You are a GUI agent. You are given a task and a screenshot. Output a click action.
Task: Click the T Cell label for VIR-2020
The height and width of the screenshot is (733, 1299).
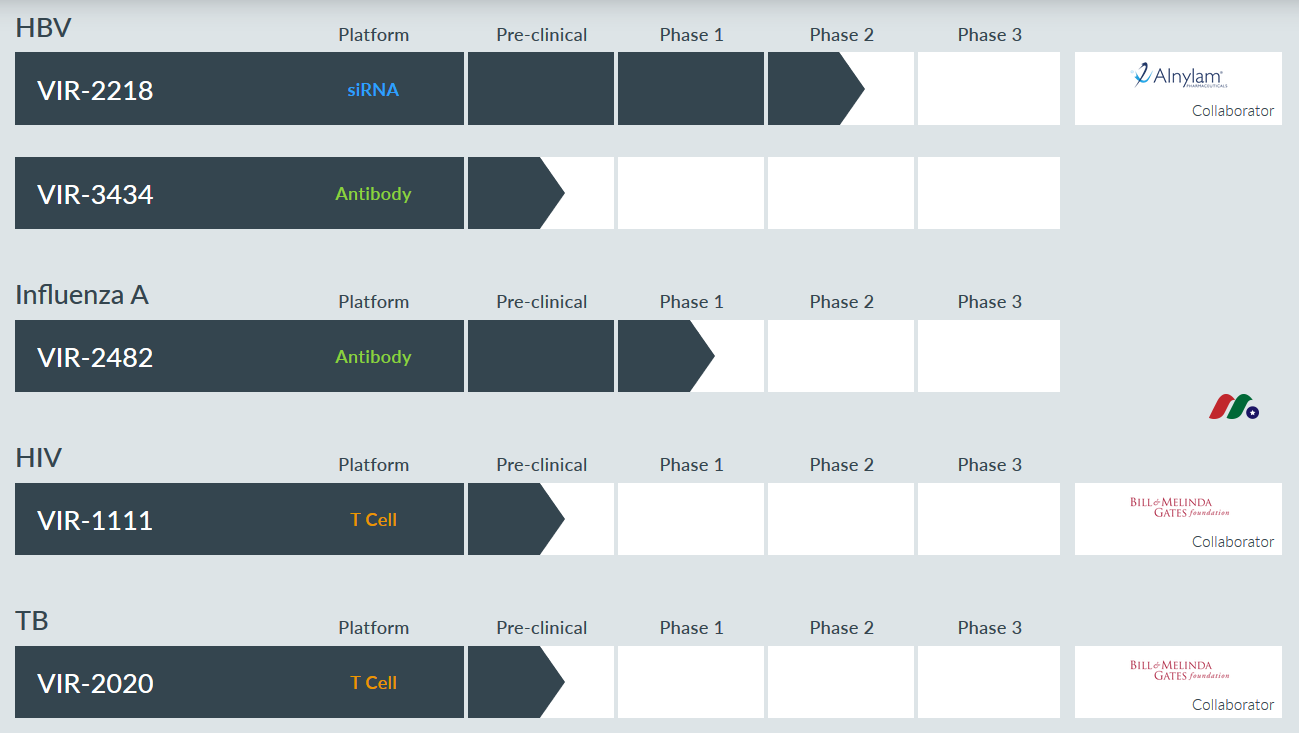373,683
